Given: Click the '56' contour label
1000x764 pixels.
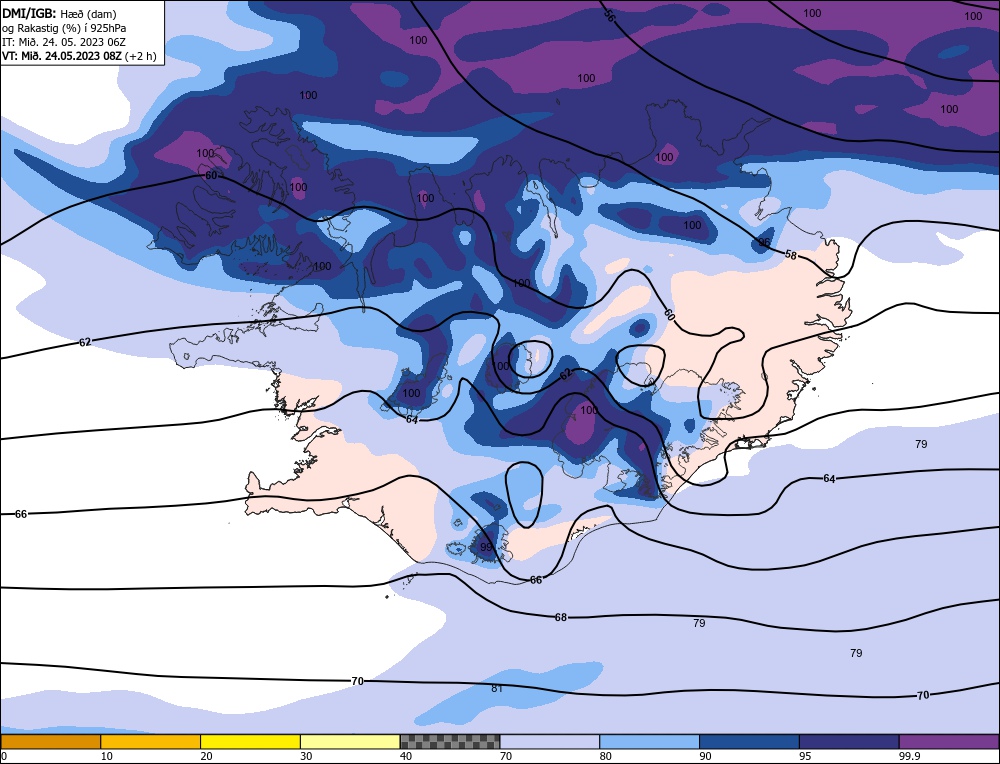Looking at the screenshot, I should pos(609,17).
